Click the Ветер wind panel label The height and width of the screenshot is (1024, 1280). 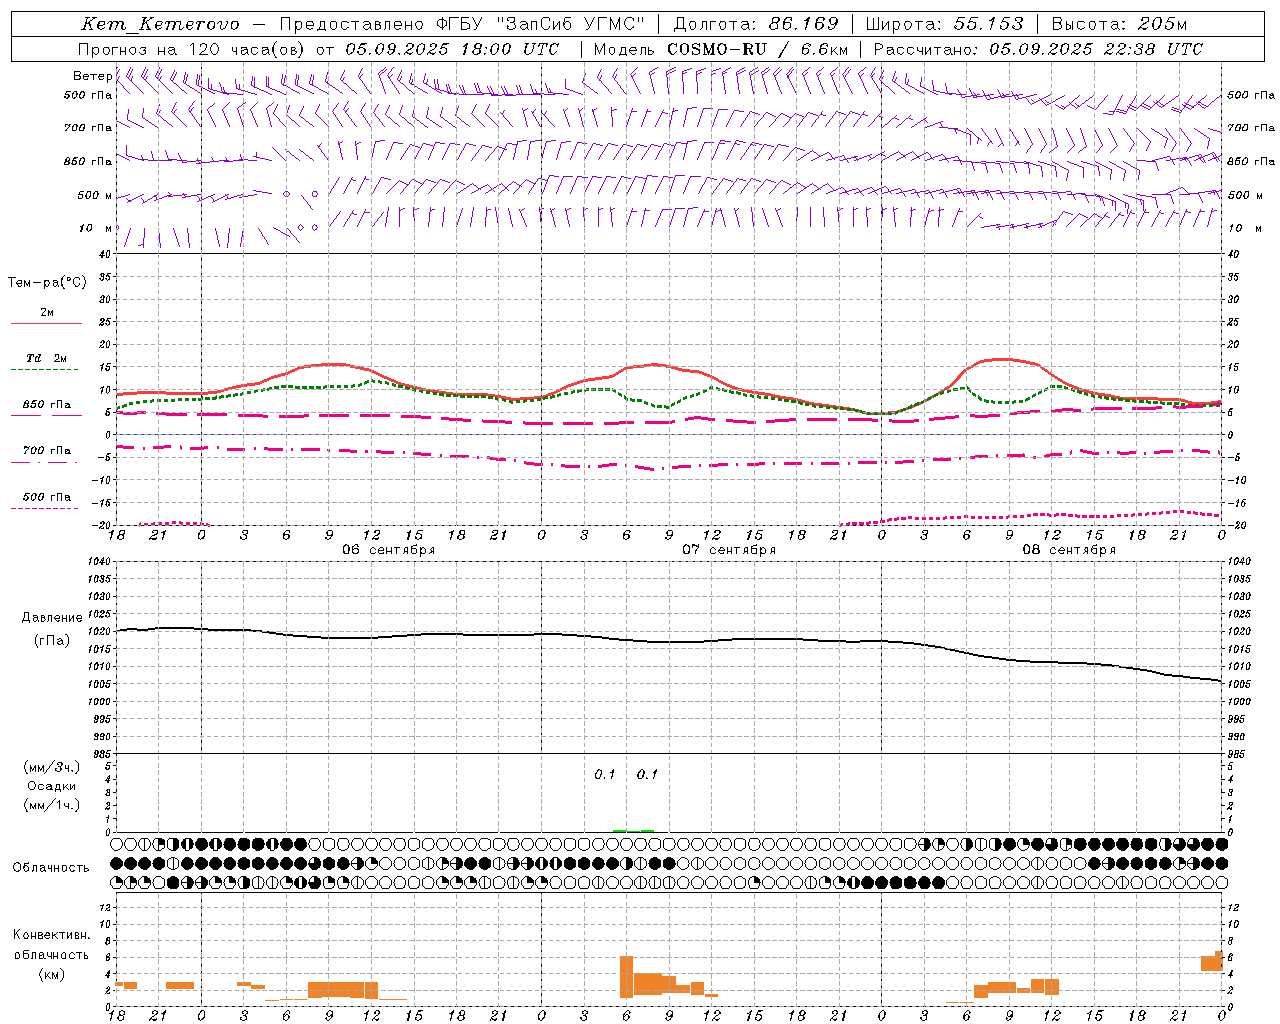pyautogui.click(x=93, y=76)
